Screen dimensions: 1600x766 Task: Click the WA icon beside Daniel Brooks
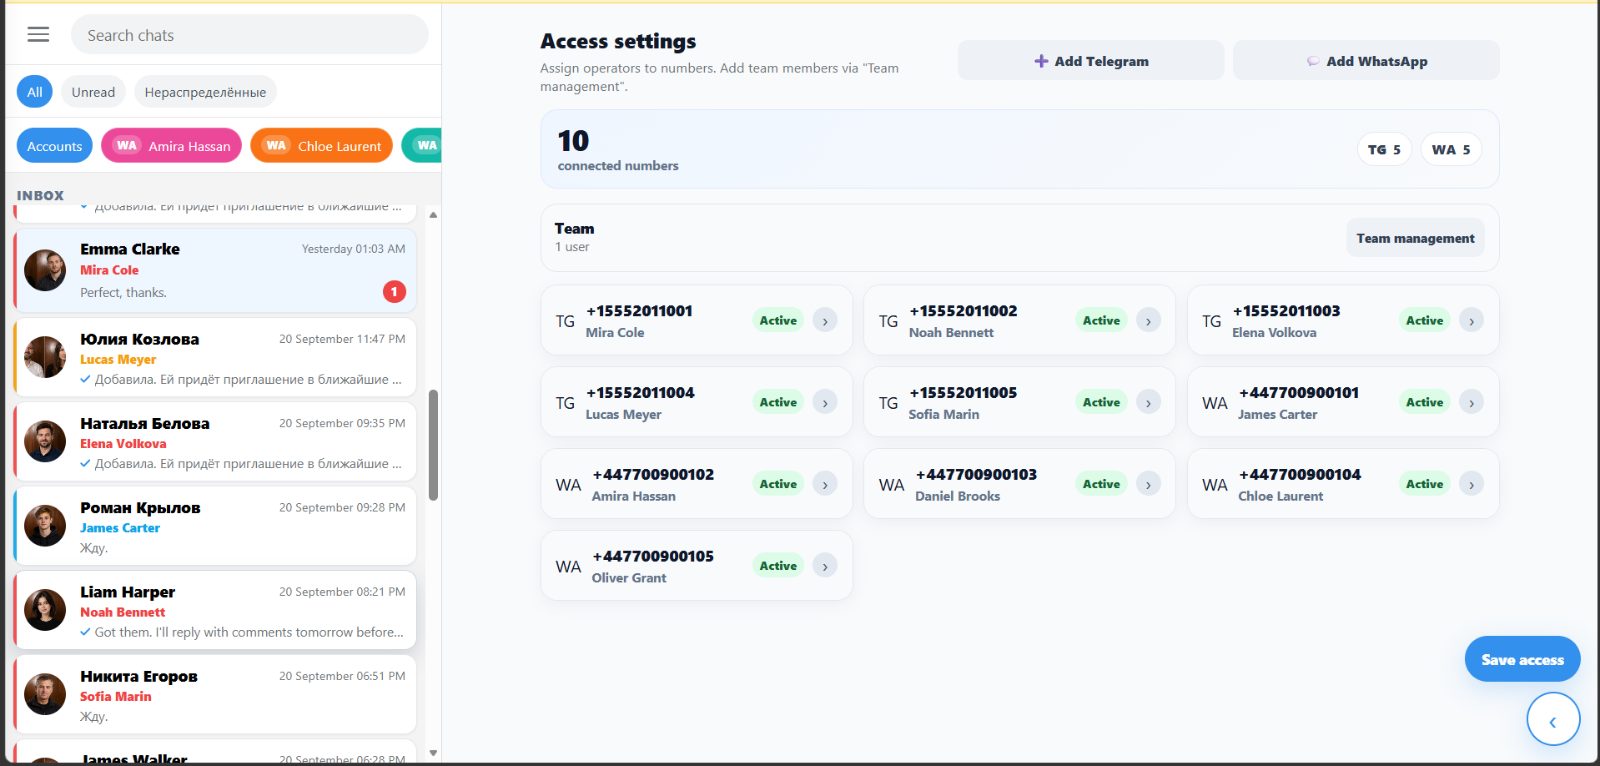(891, 486)
